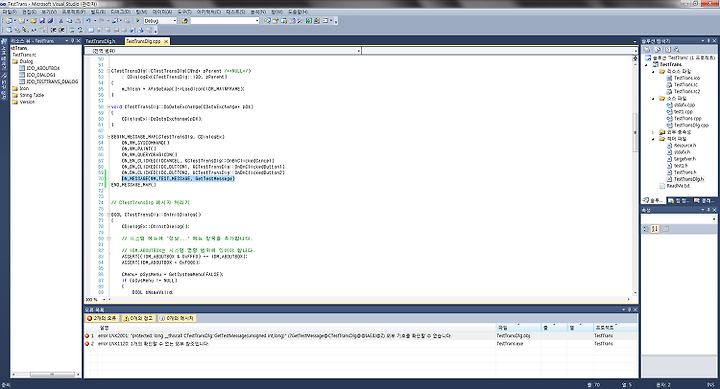Pin the resource view panel with the pushpin icon
720x389 pixels.
coord(72,41)
